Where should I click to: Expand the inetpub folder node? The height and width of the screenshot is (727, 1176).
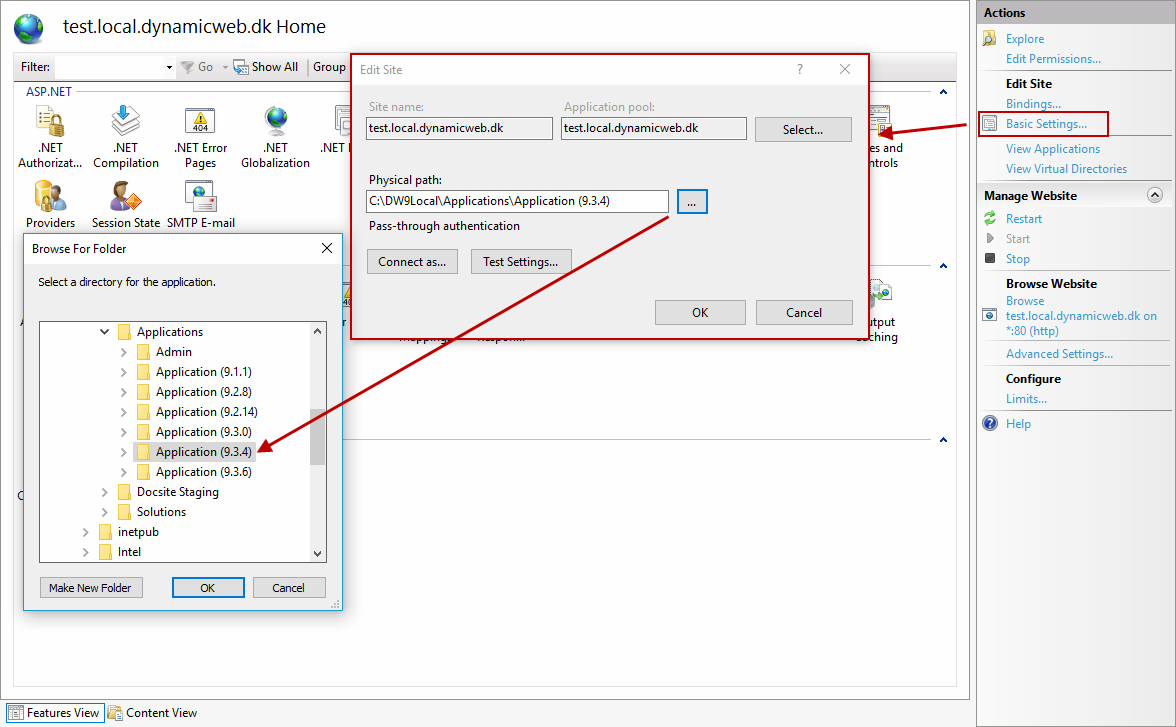pyautogui.click(x=86, y=532)
